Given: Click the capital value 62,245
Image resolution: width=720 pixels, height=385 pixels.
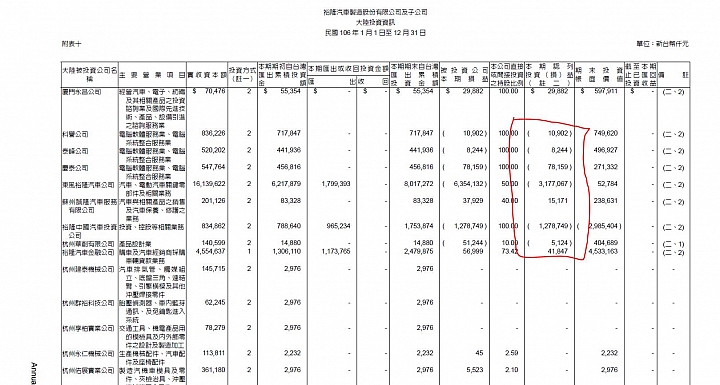Looking at the screenshot, I should point(215,302).
